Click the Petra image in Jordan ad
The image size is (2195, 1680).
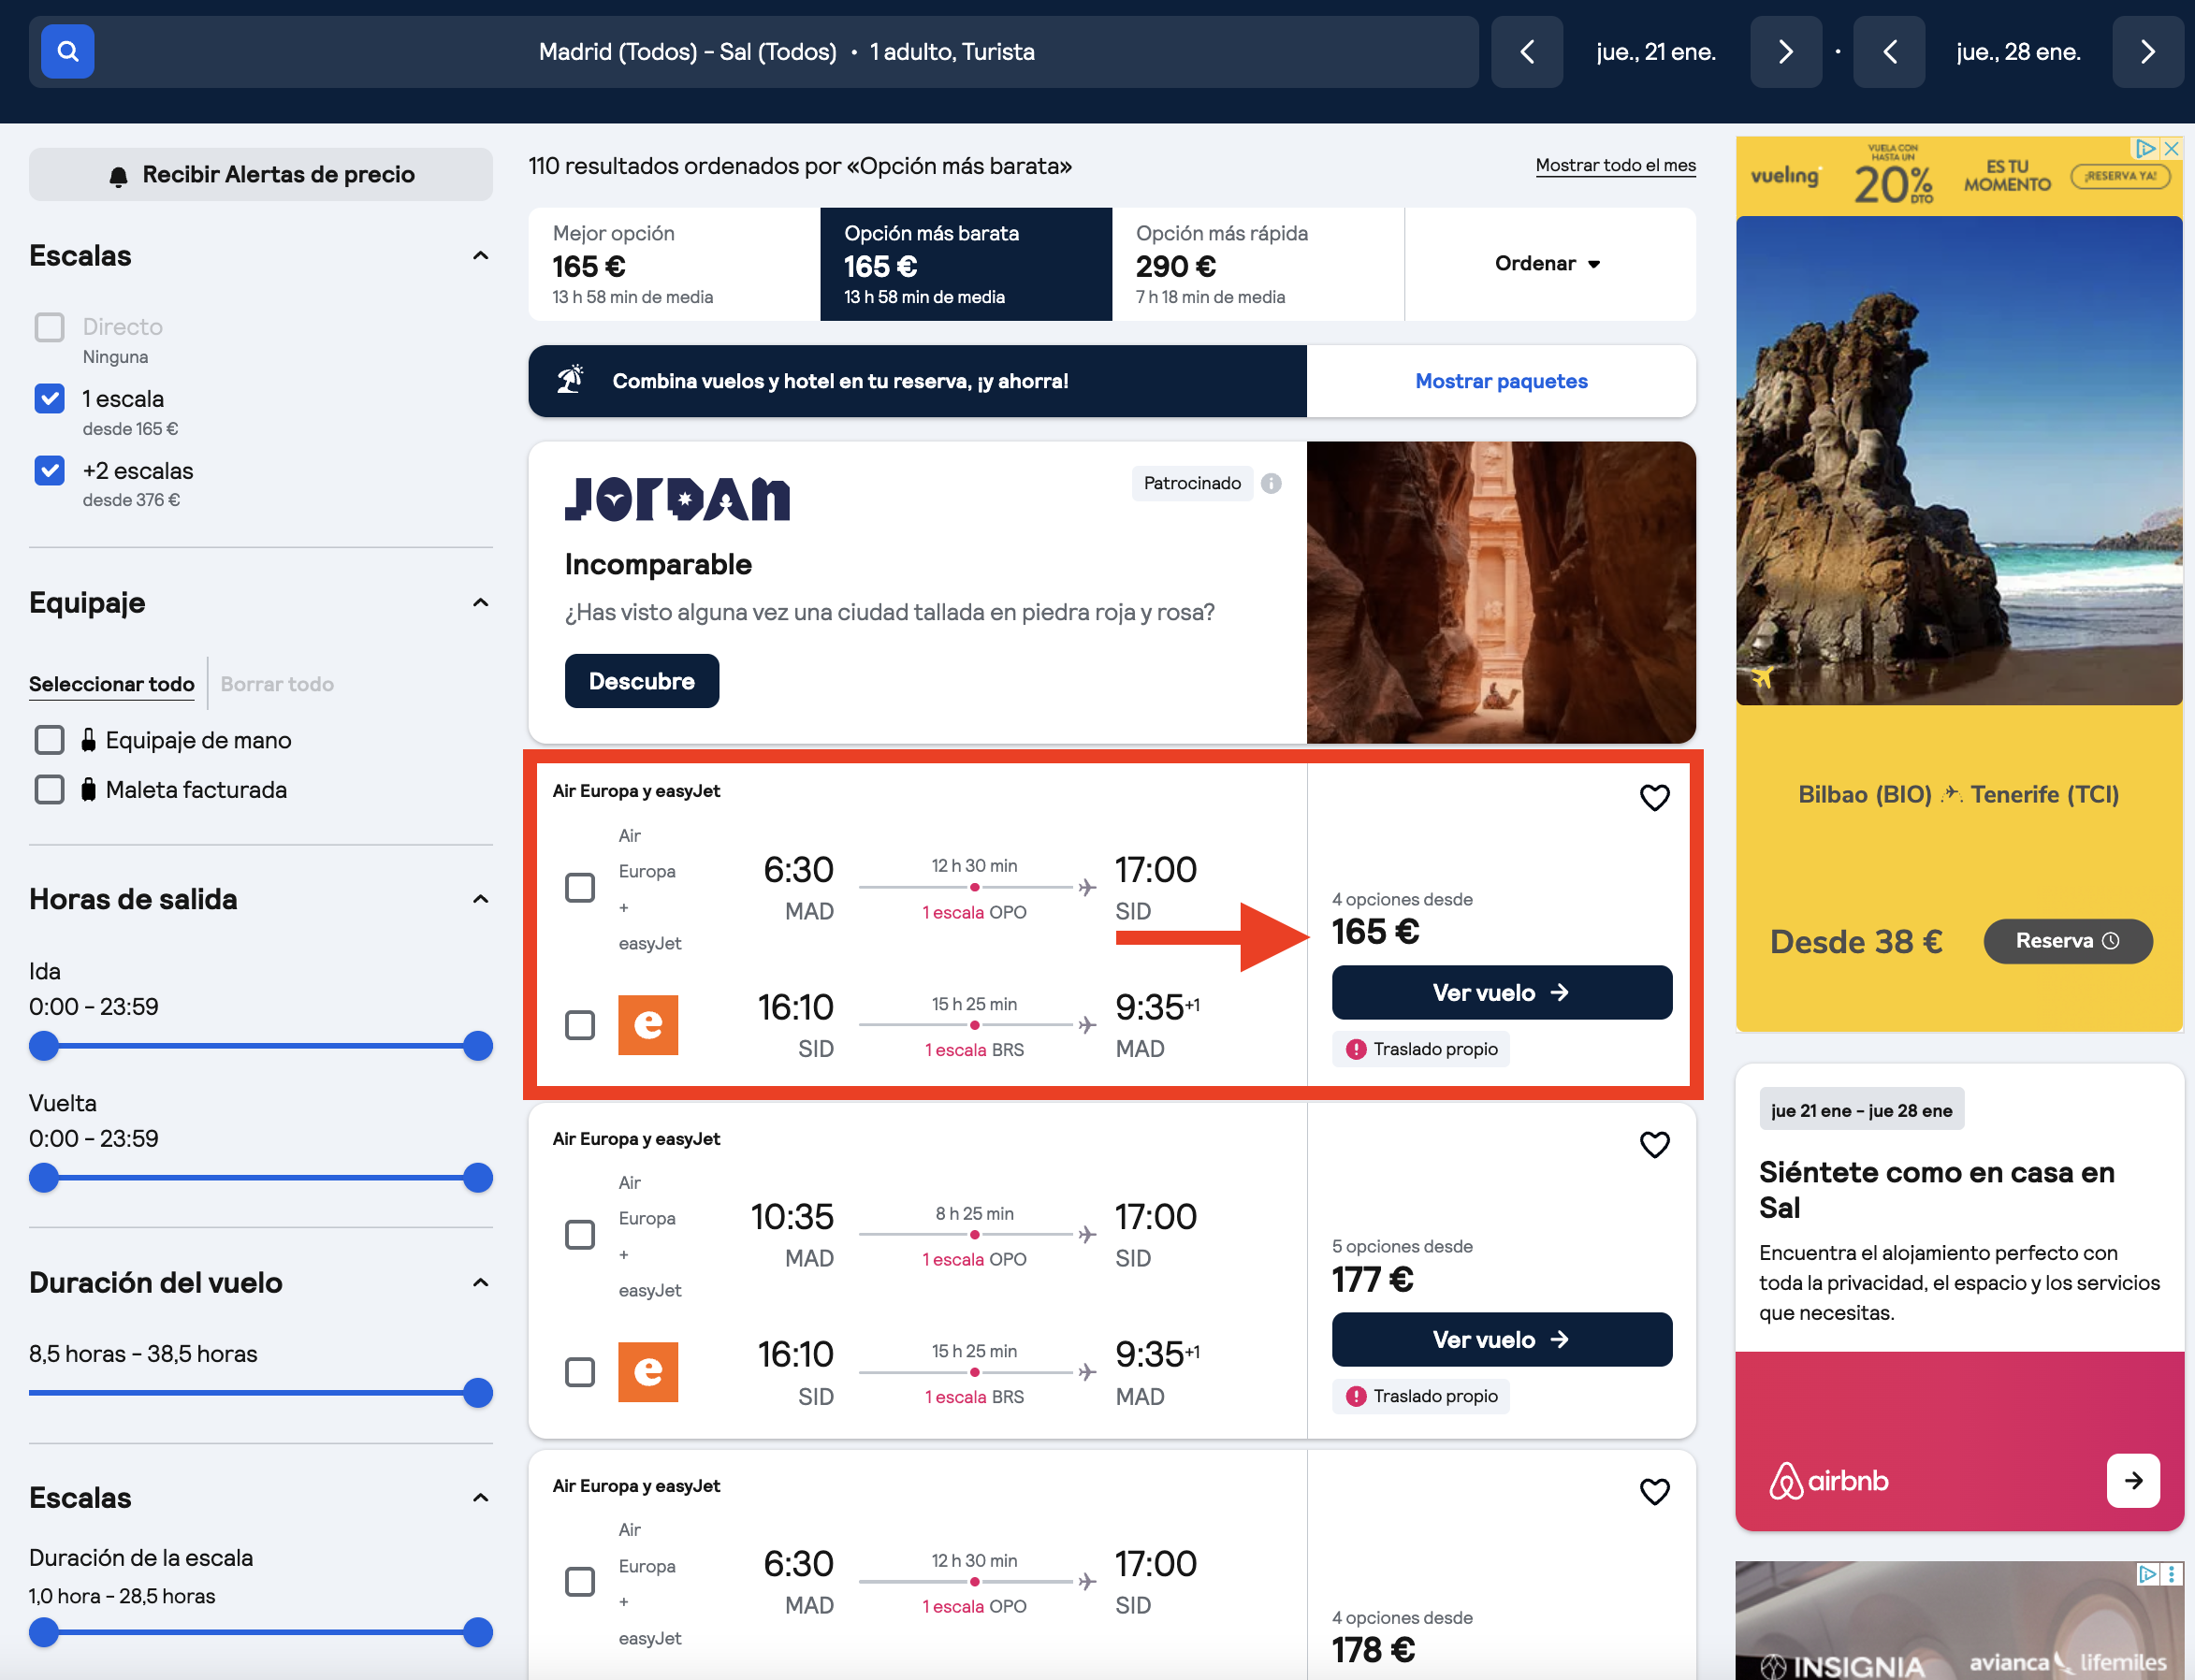click(x=1501, y=592)
